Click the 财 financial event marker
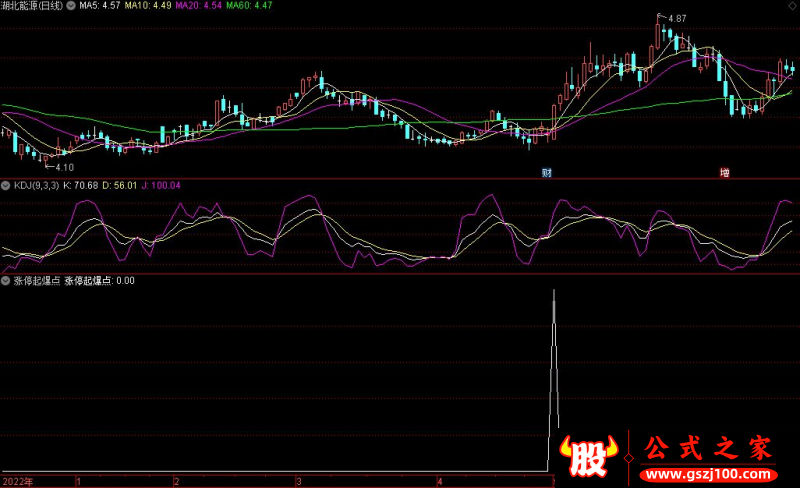This screenshot has height=488, width=800. coord(547,172)
